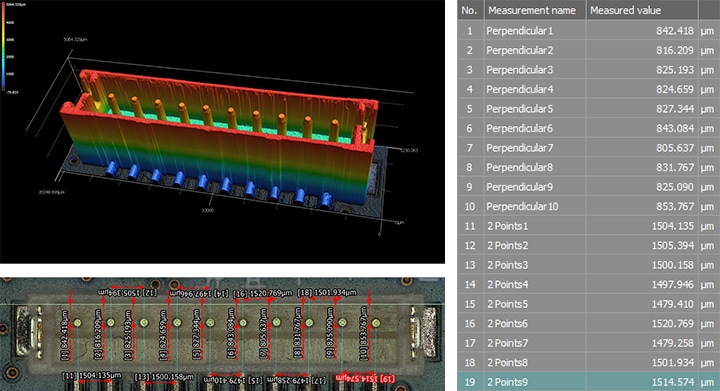This screenshot has width=720, height=391.
Task: Click red [19] 1514.574µm measurement label
Action: tap(366, 378)
